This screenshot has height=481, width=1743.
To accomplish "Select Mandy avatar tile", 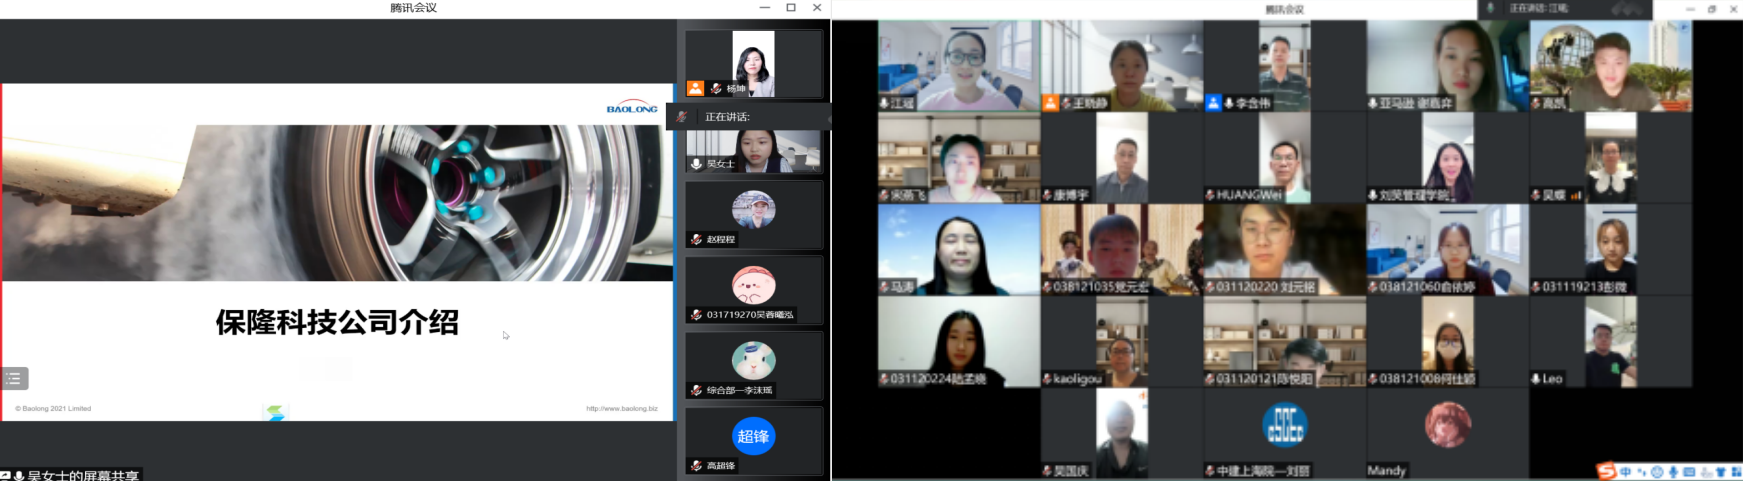I will point(1447,433).
